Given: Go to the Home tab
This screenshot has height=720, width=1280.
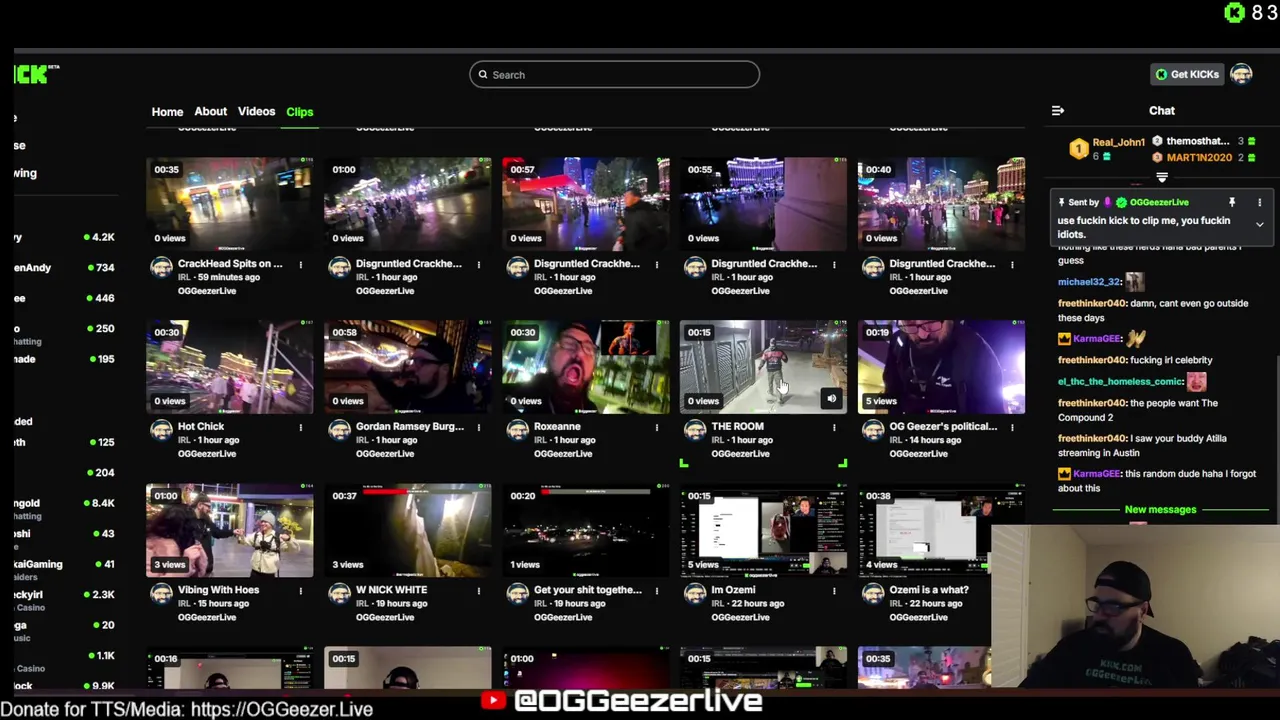Looking at the screenshot, I should click(x=167, y=111).
